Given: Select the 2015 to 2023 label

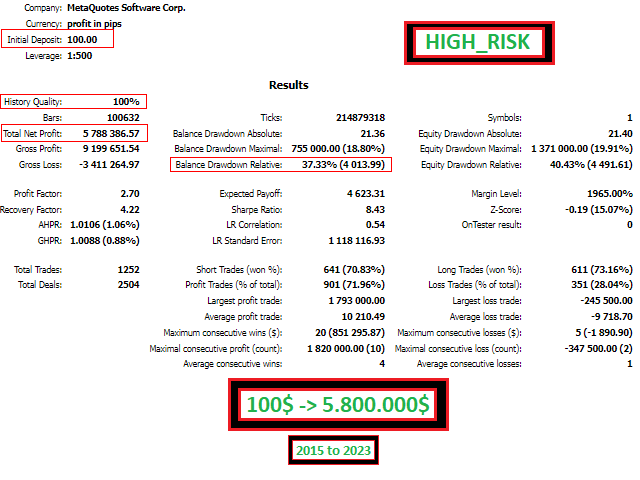Looking at the screenshot, I should point(333,450).
